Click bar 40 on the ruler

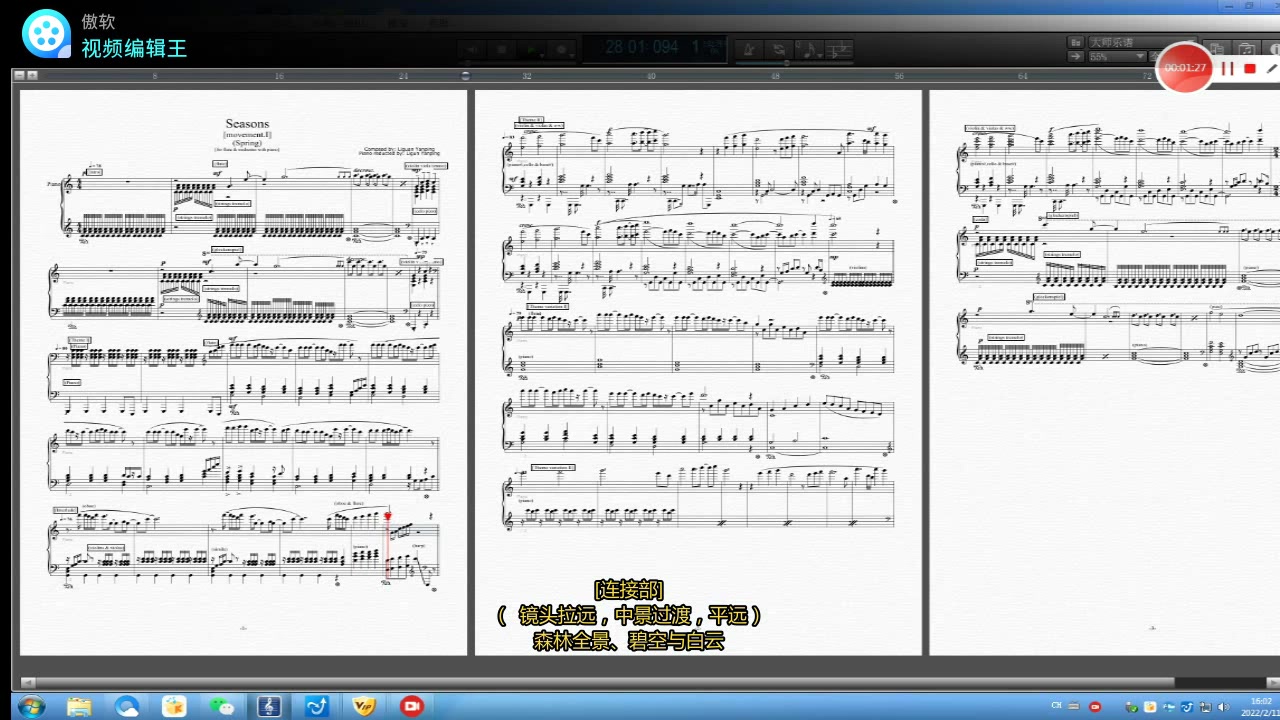coord(651,76)
